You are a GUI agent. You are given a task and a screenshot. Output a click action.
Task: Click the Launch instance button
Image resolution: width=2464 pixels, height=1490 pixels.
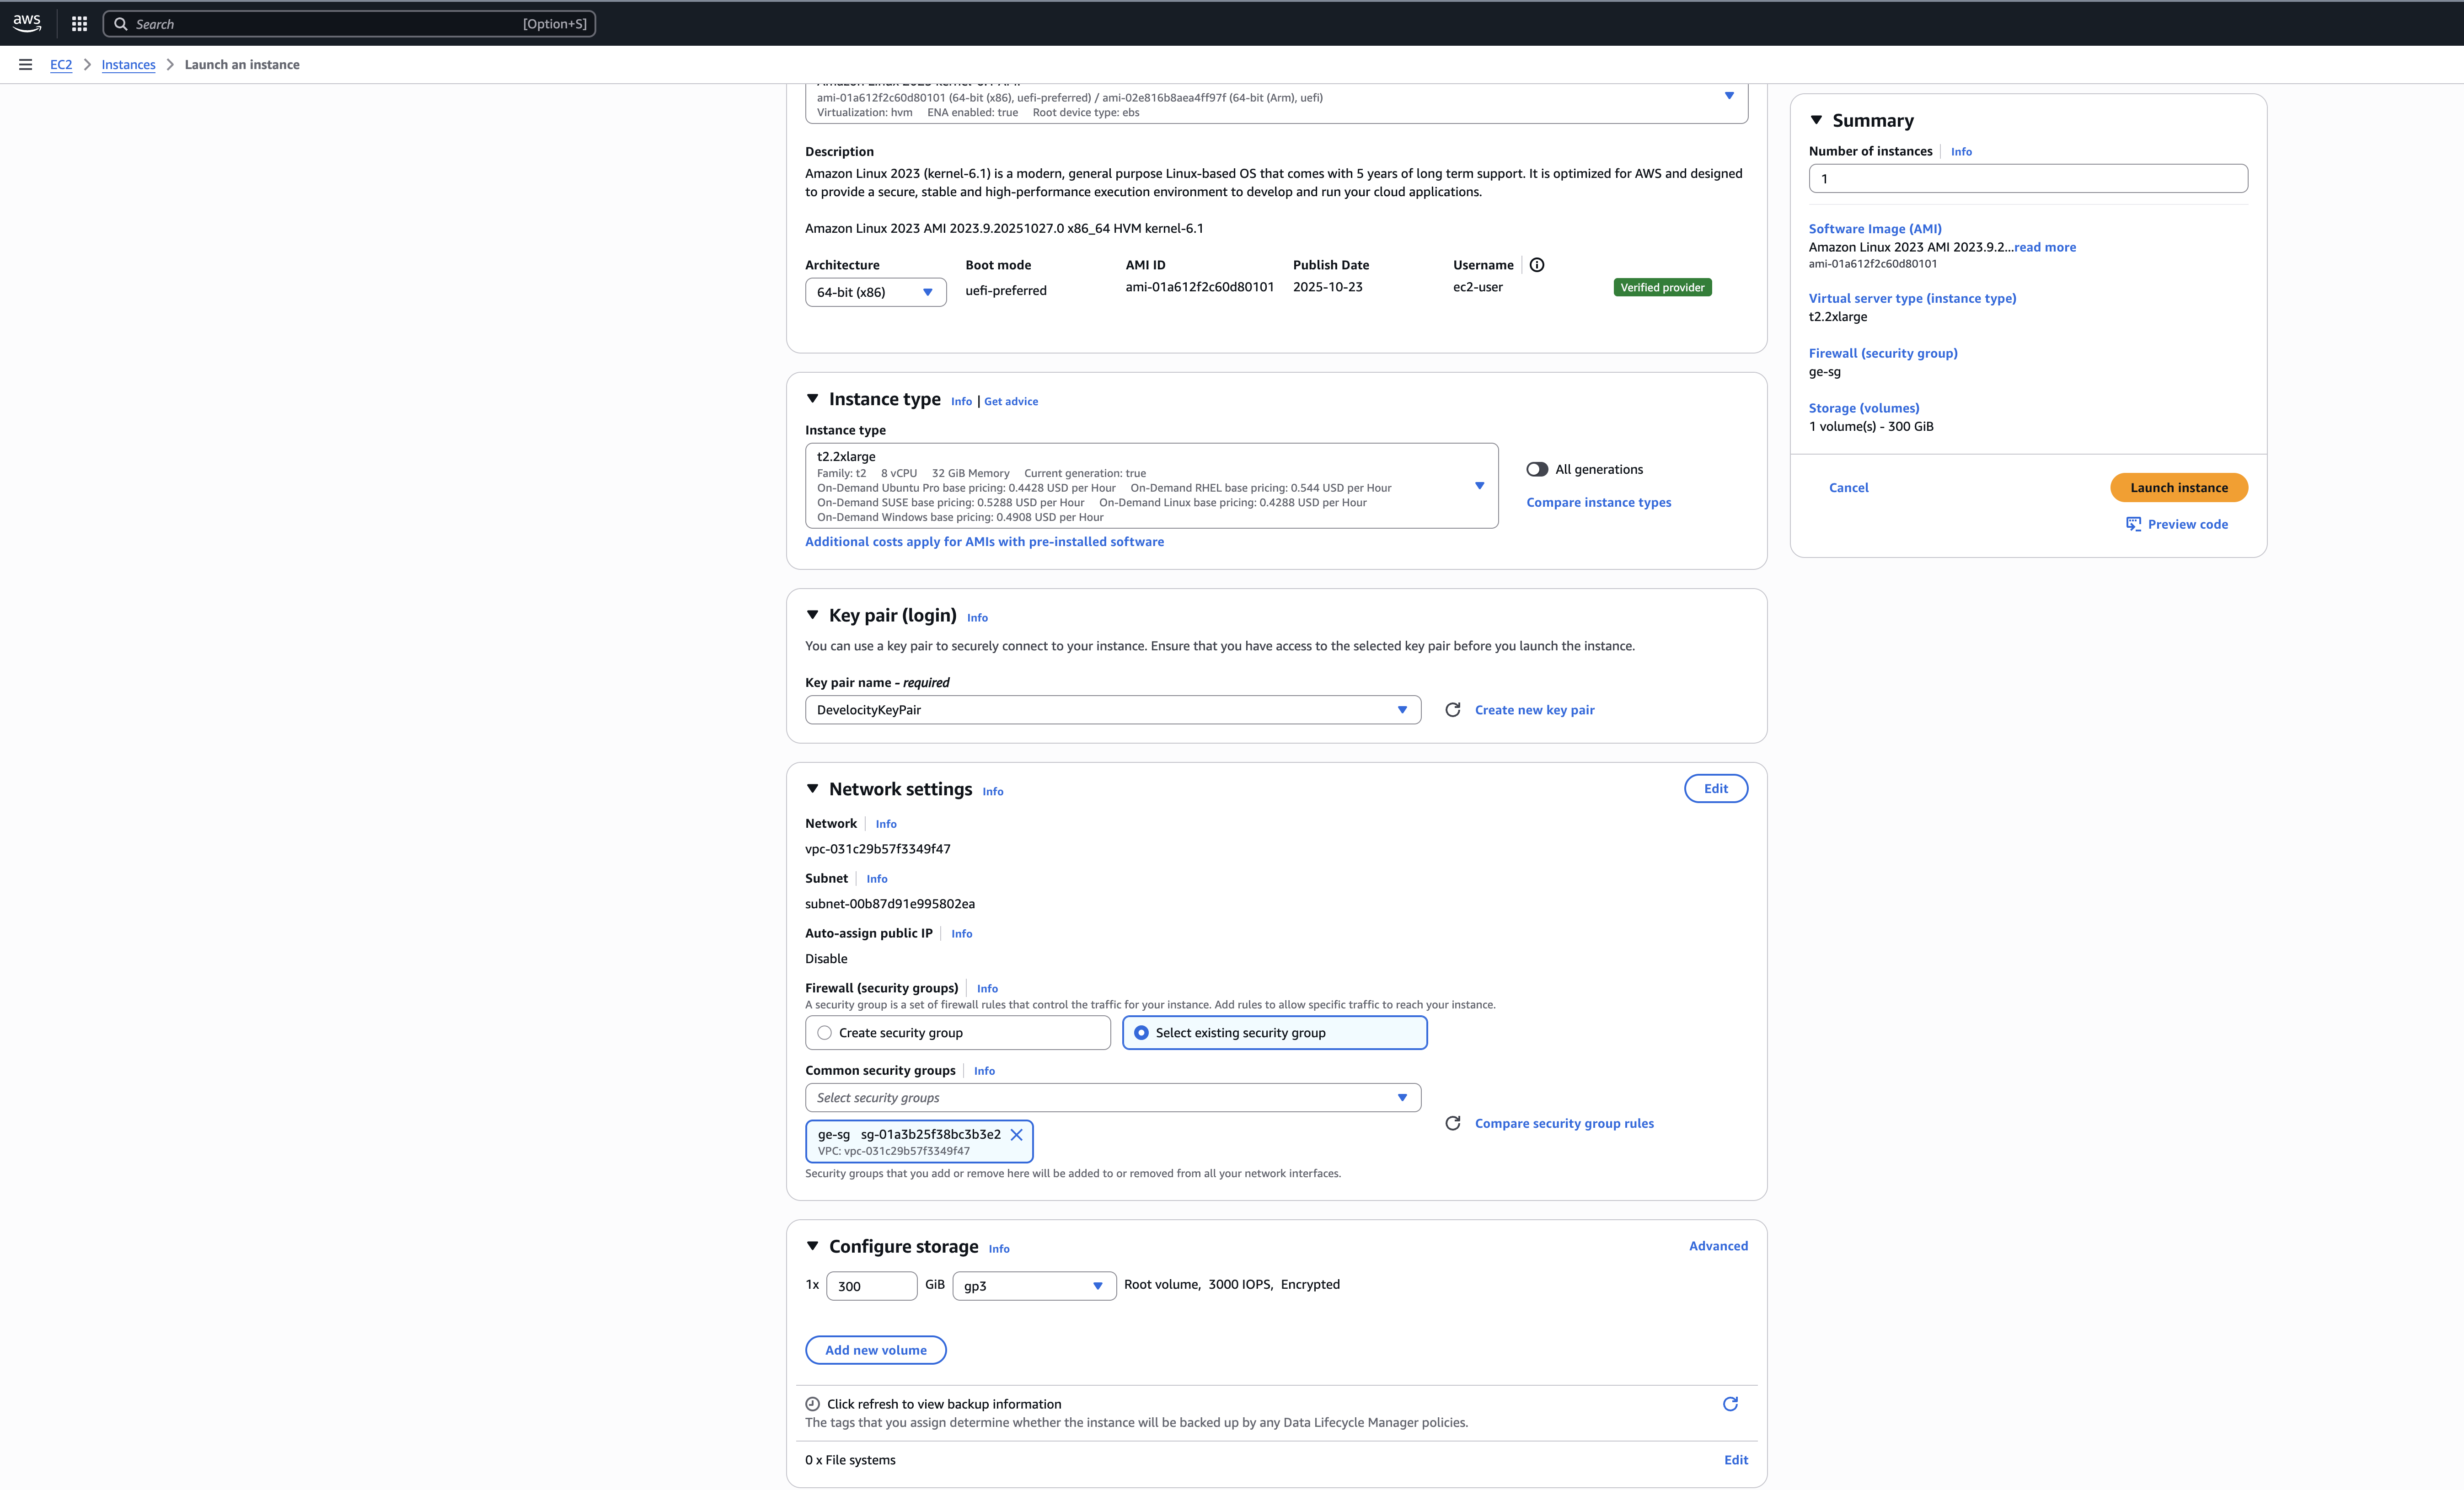[2179, 487]
